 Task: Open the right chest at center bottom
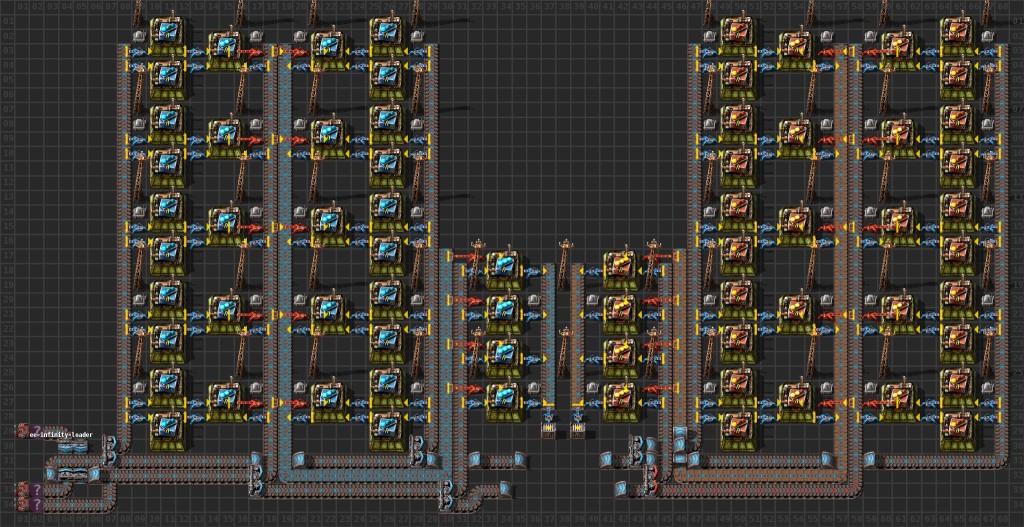click(x=577, y=428)
